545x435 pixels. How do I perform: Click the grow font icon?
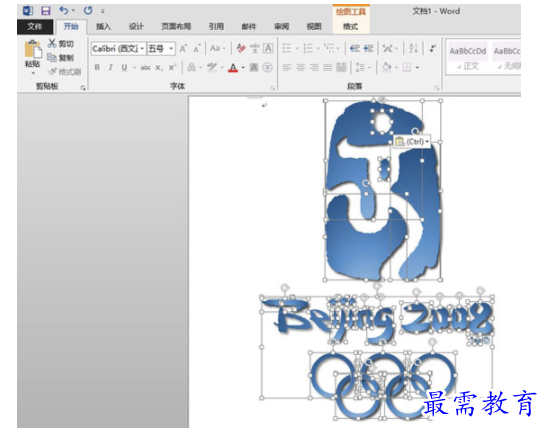coord(183,49)
